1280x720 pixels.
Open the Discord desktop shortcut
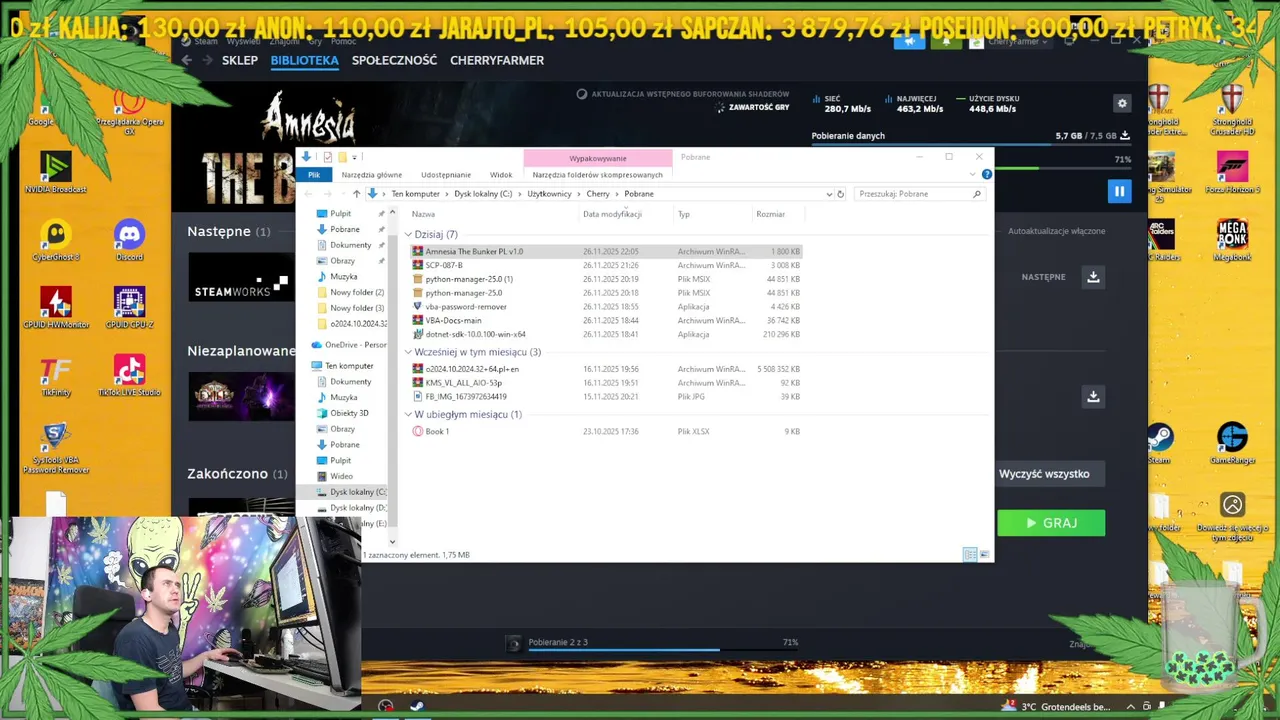(x=129, y=240)
